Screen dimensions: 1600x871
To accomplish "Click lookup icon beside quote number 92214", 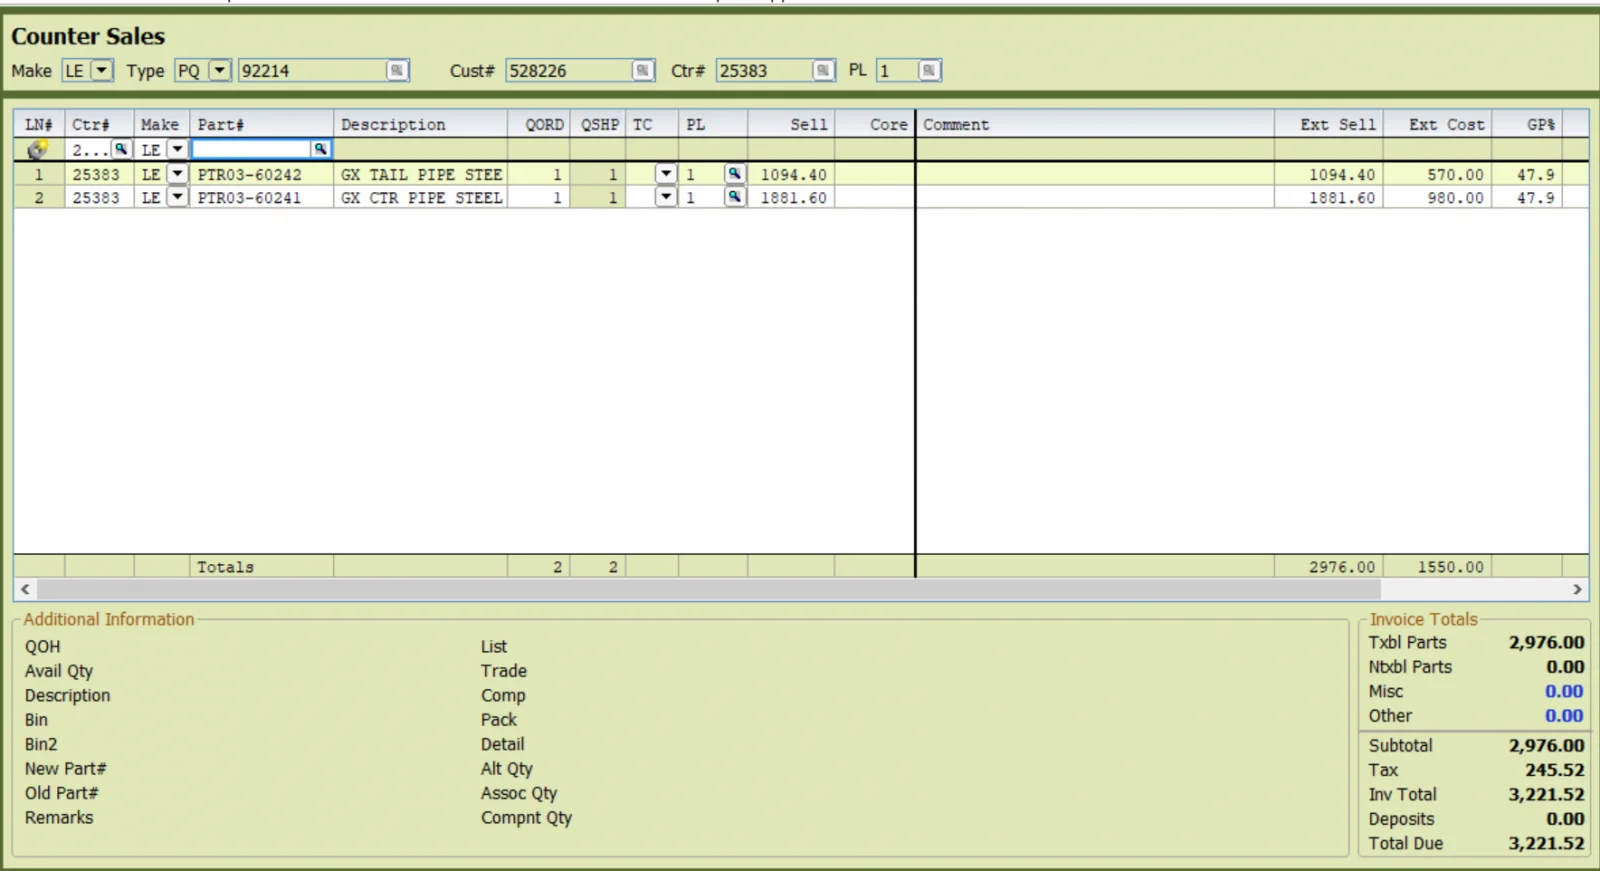I will (397, 70).
